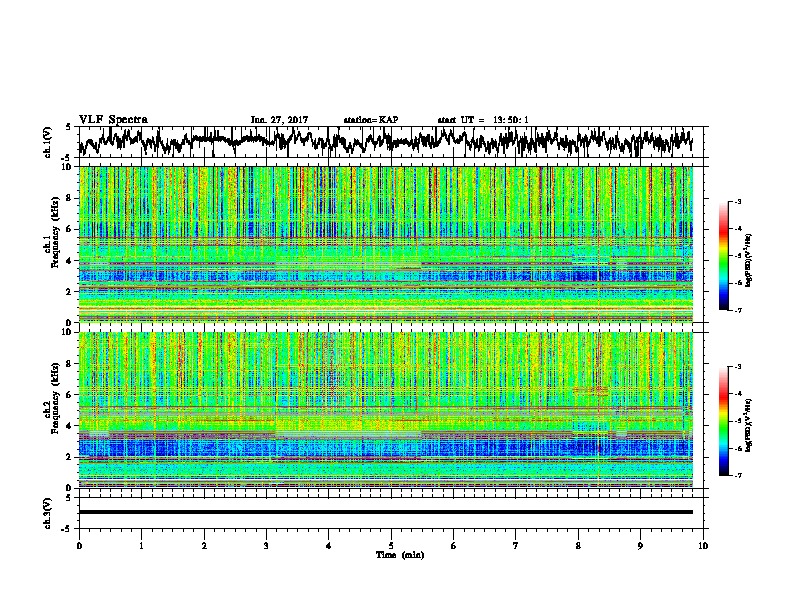Click the ch.1 voltage waveform trace
Image resolution: width=792 pixels, height=612 pixels.
click(x=385, y=141)
